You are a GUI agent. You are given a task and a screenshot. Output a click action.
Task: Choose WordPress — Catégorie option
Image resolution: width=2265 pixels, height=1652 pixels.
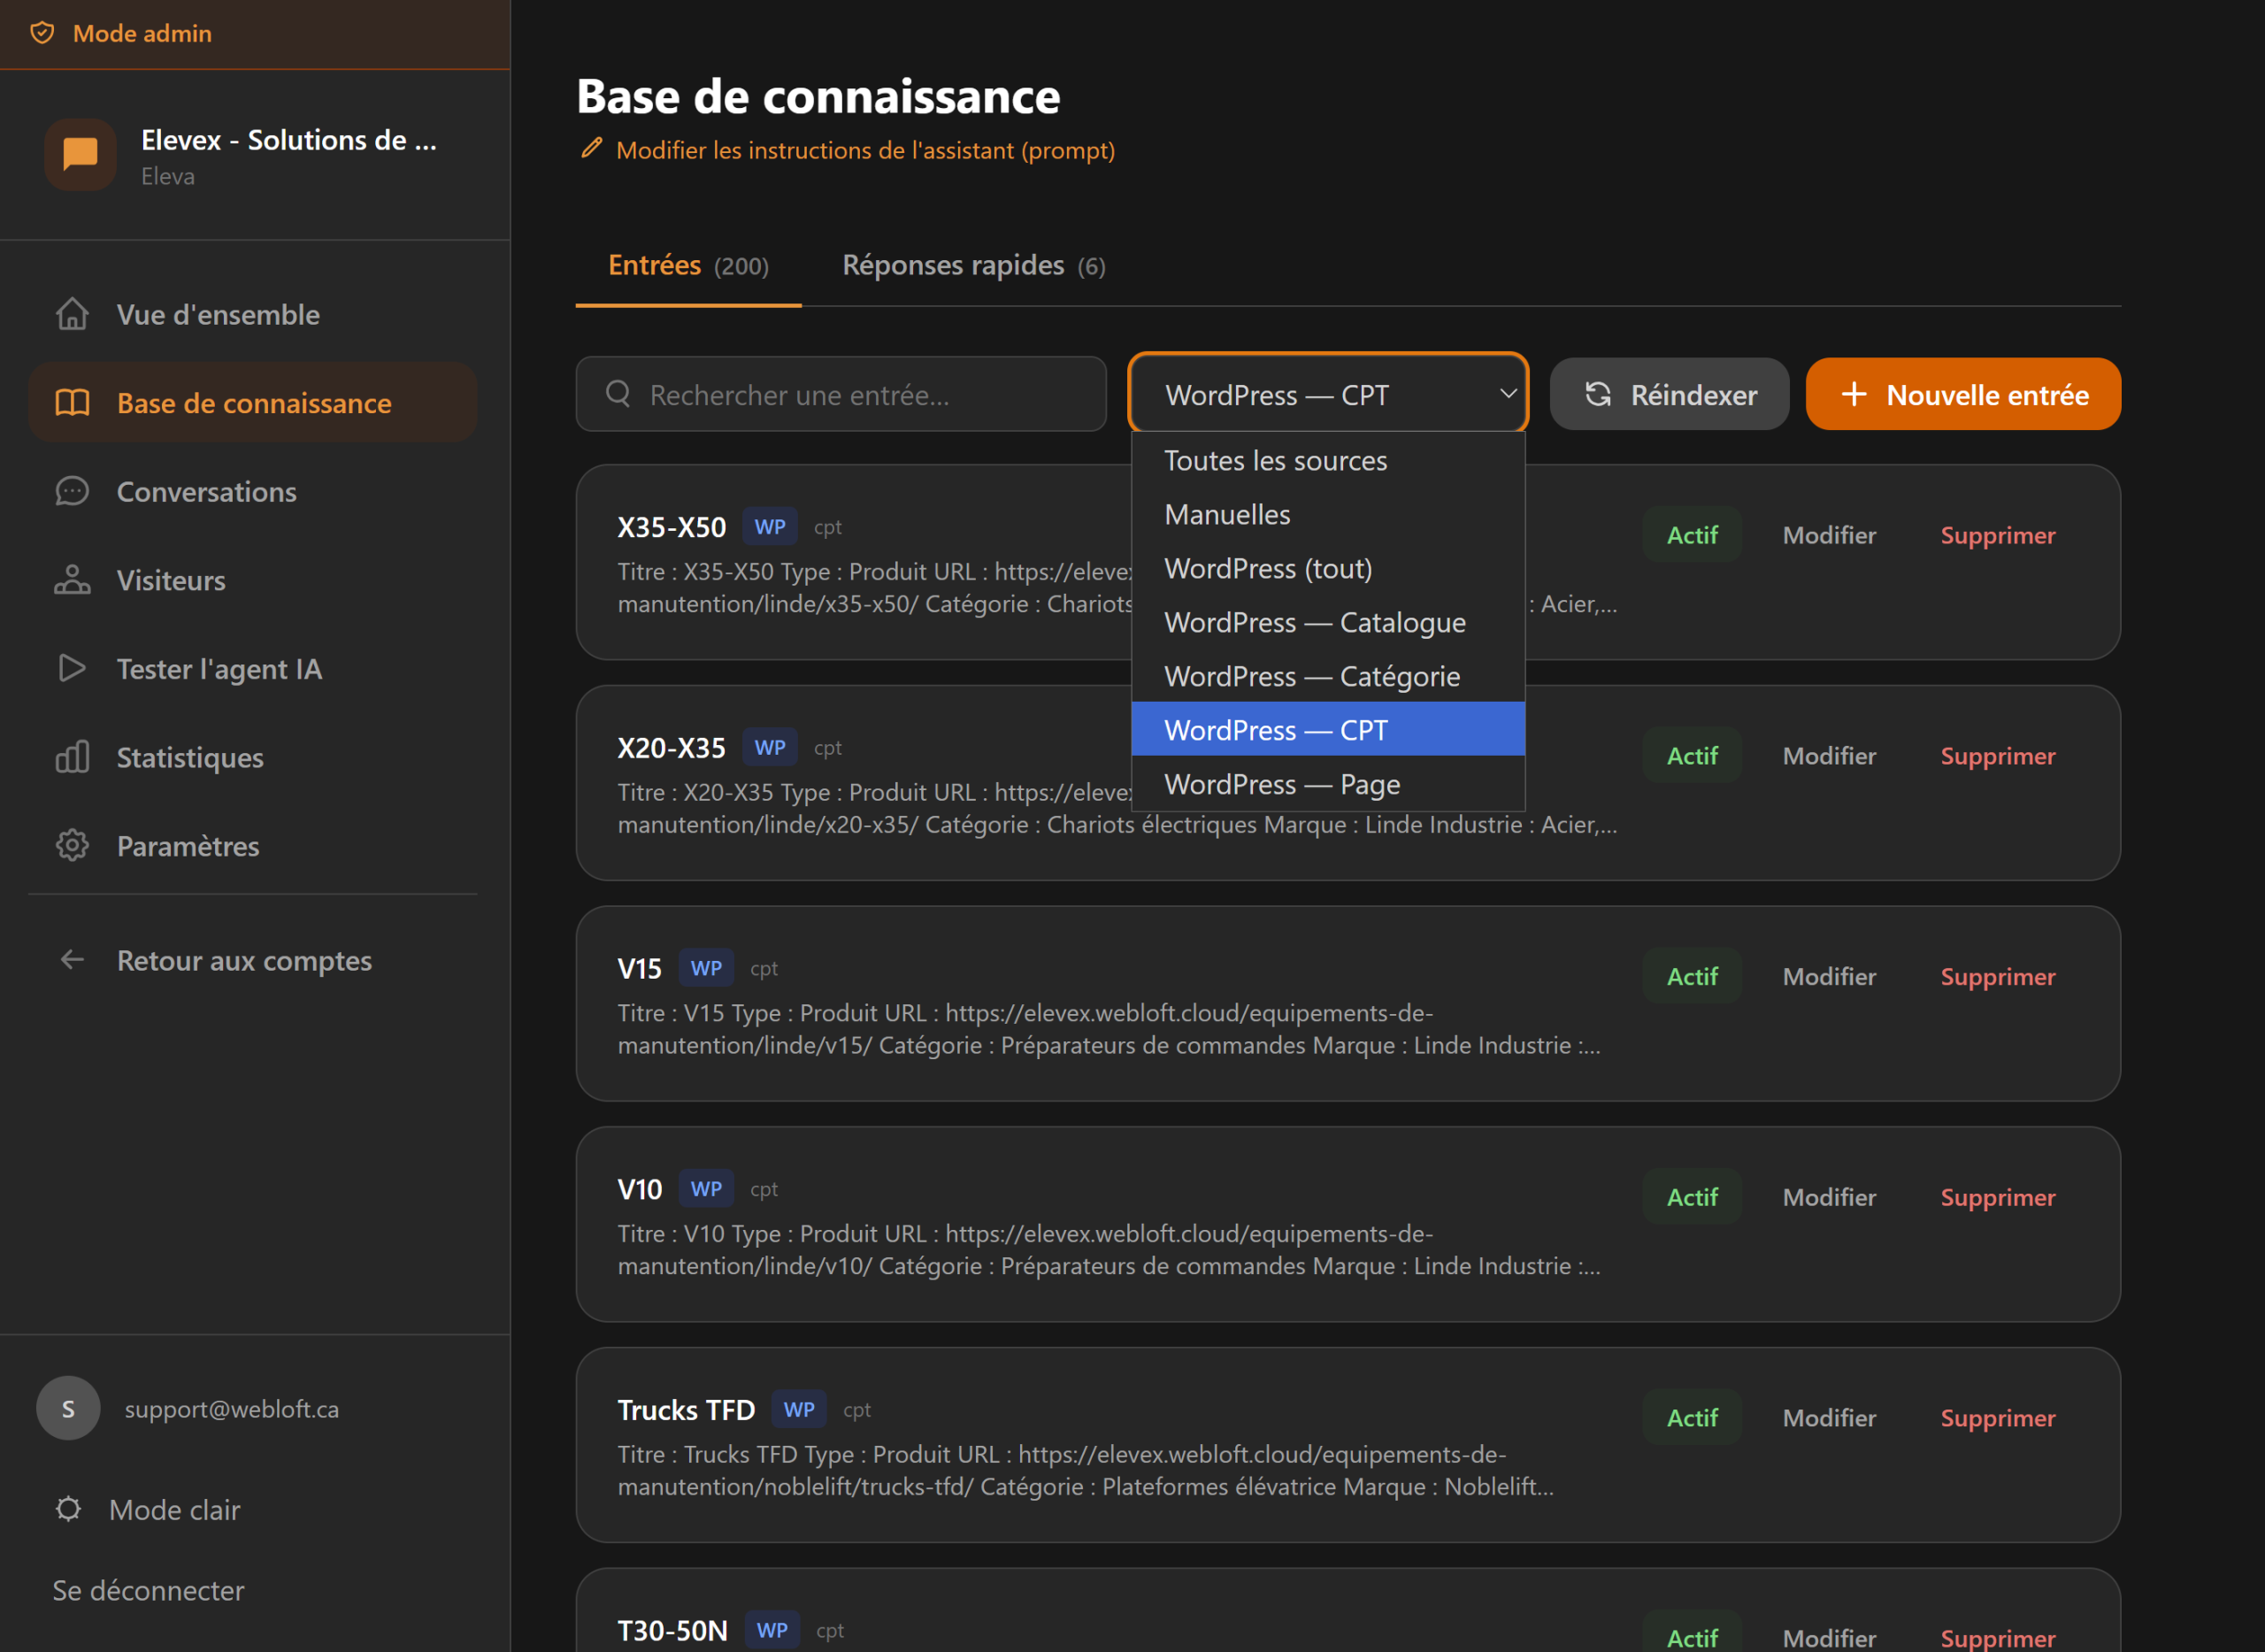(1328, 676)
